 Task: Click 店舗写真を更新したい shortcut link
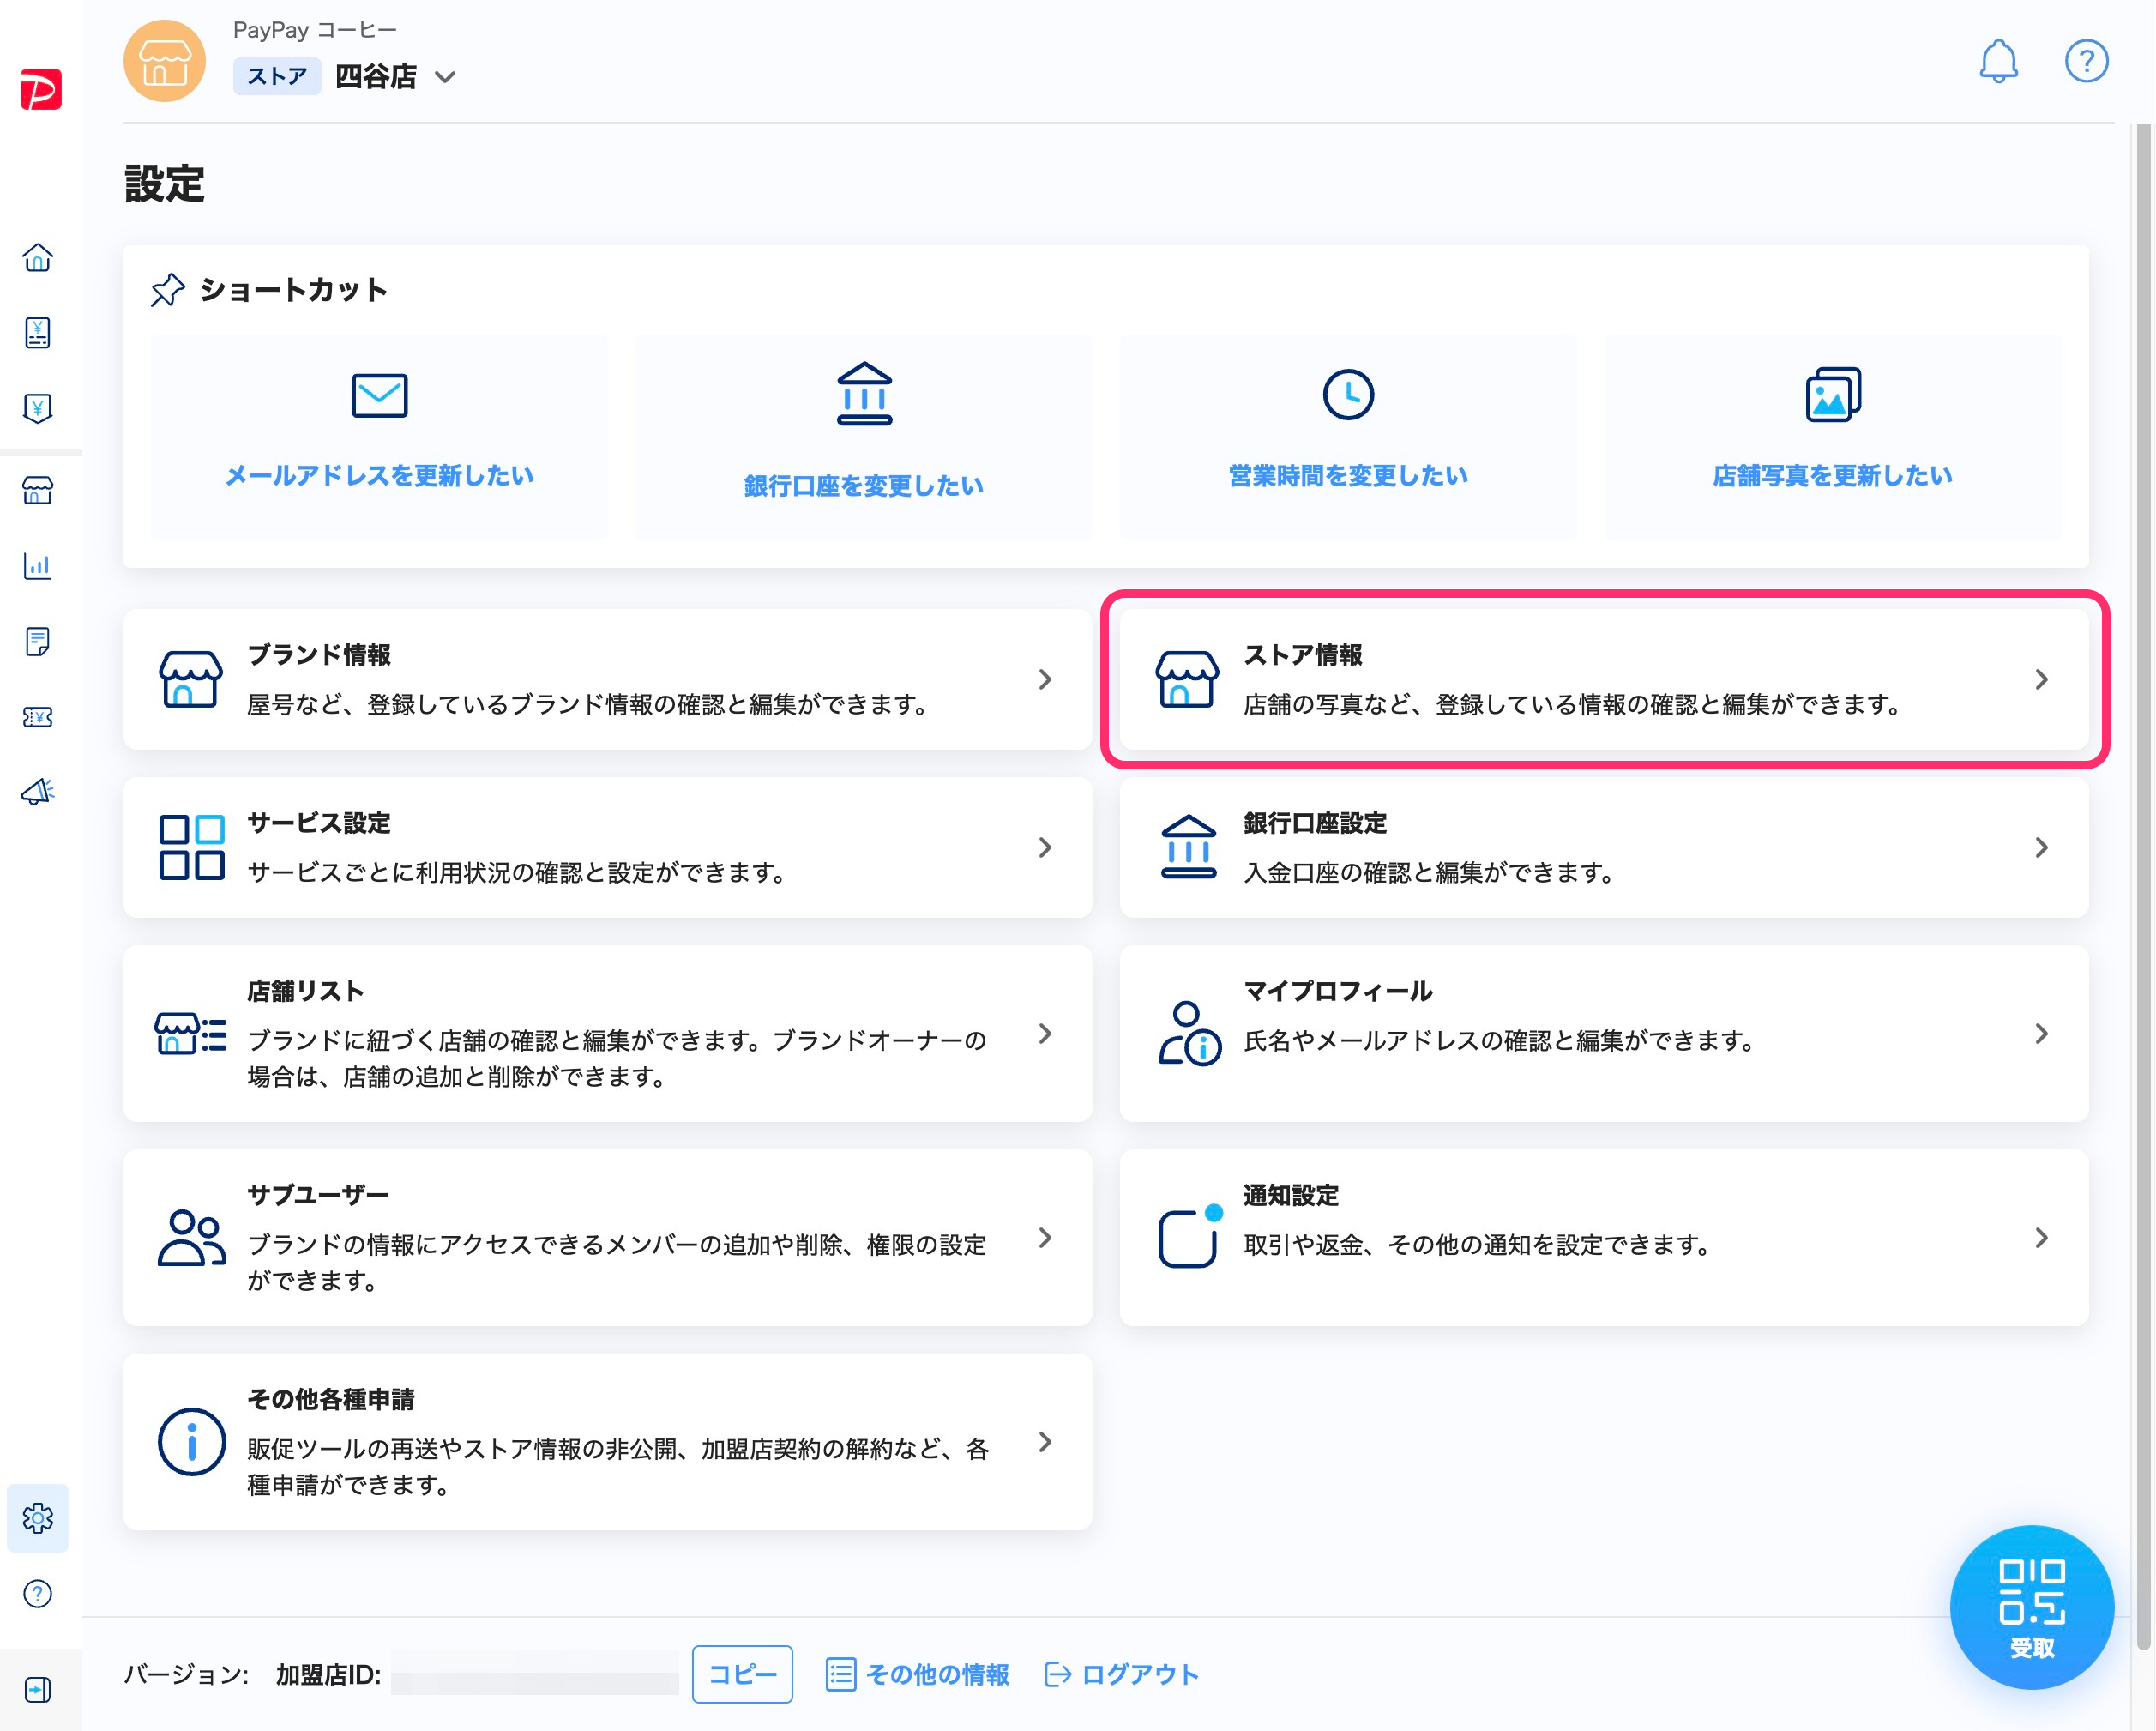[x=1833, y=476]
